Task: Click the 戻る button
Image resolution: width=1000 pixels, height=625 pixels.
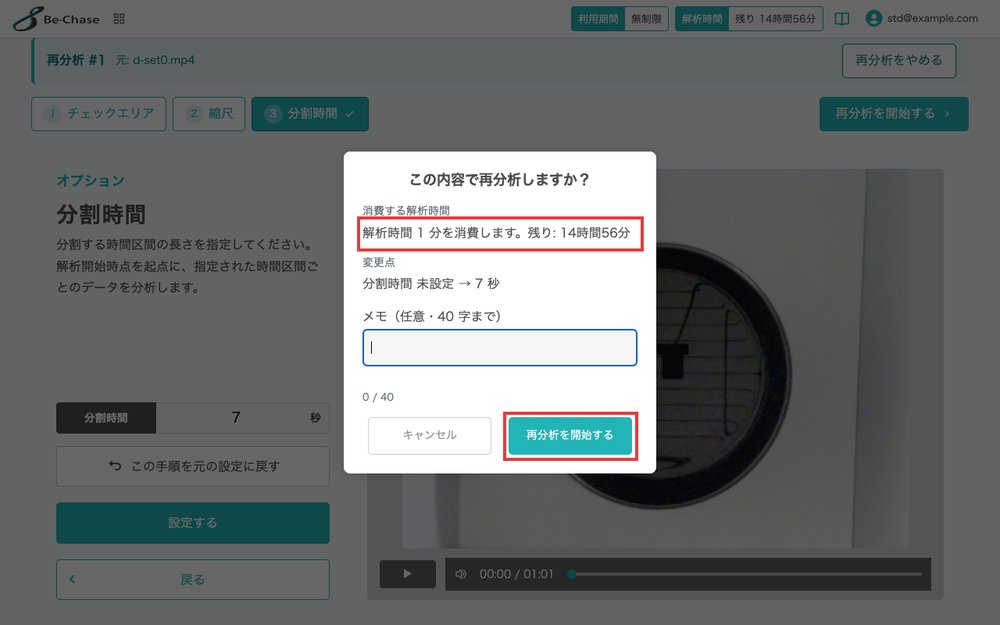Action: [x=193, y=580]
